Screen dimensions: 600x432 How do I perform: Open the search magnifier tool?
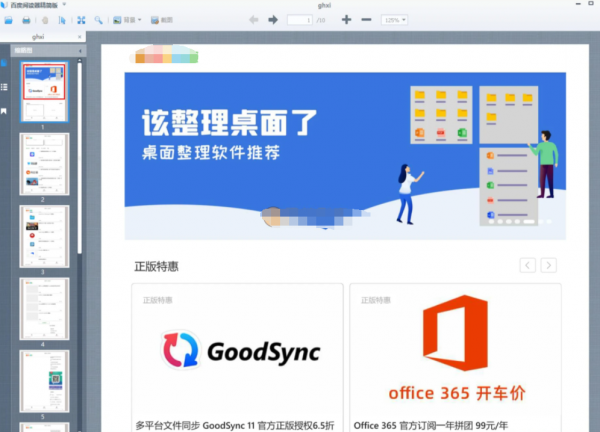pos(98,20)
